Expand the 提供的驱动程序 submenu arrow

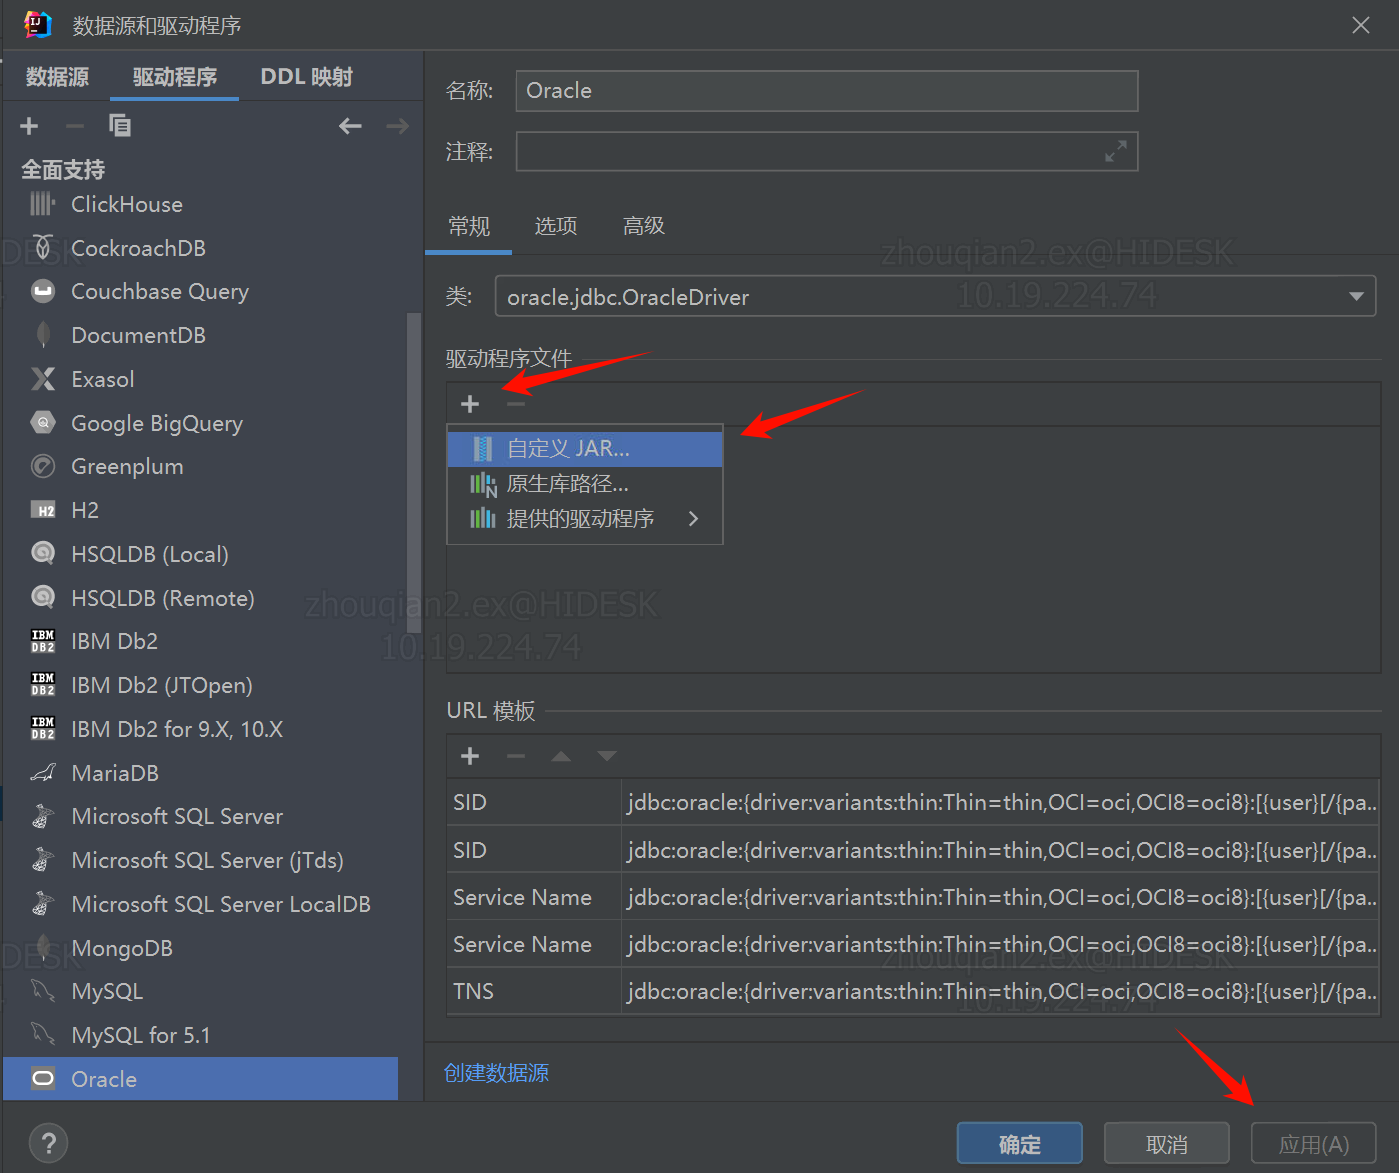pyautogui.click(x=693, y=518)
